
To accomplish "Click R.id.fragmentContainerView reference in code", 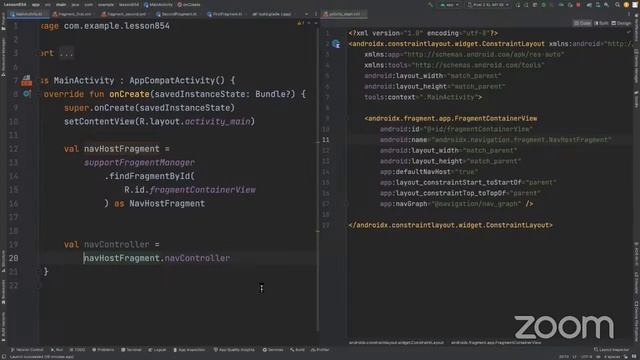I will pyautogui.click(x=190, y=190).
